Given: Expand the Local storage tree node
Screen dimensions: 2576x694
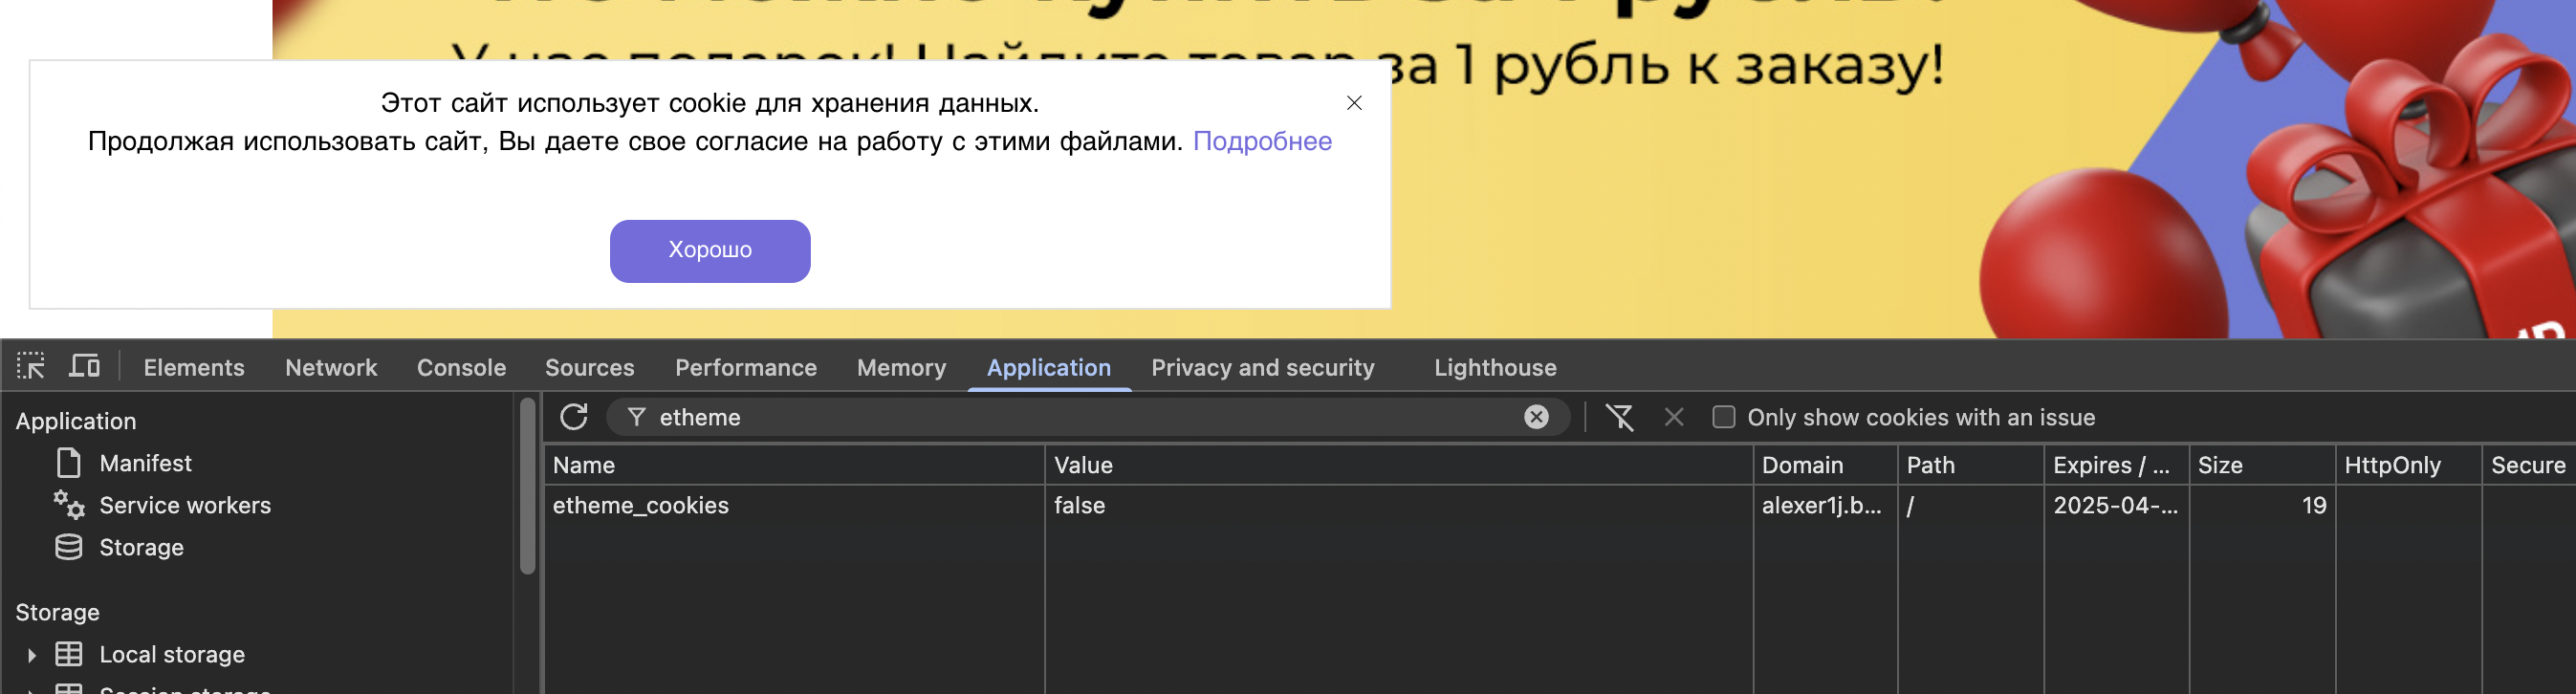Looking at the screenshot, I should [x=32, y=655].
